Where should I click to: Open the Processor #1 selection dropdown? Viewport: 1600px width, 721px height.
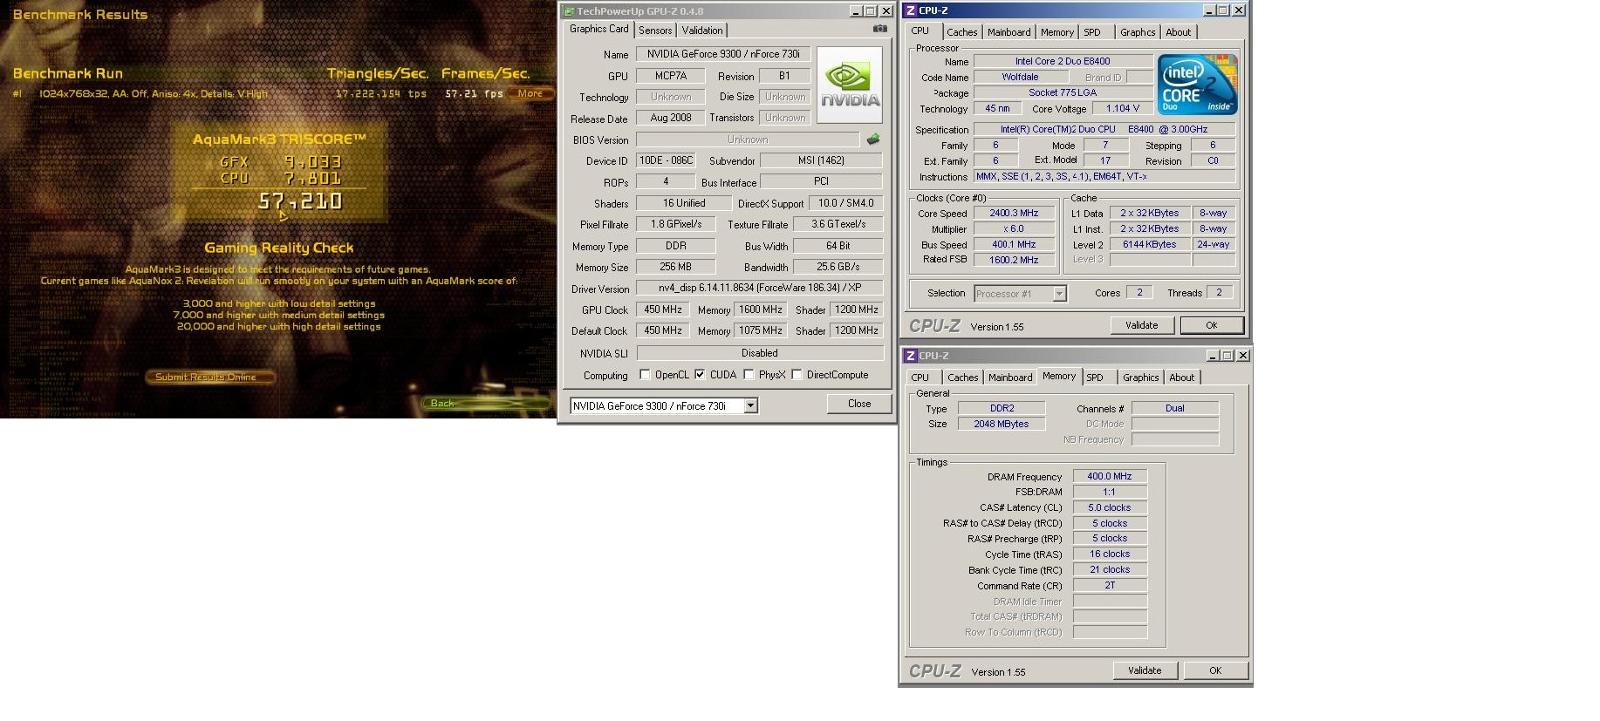1059,293
